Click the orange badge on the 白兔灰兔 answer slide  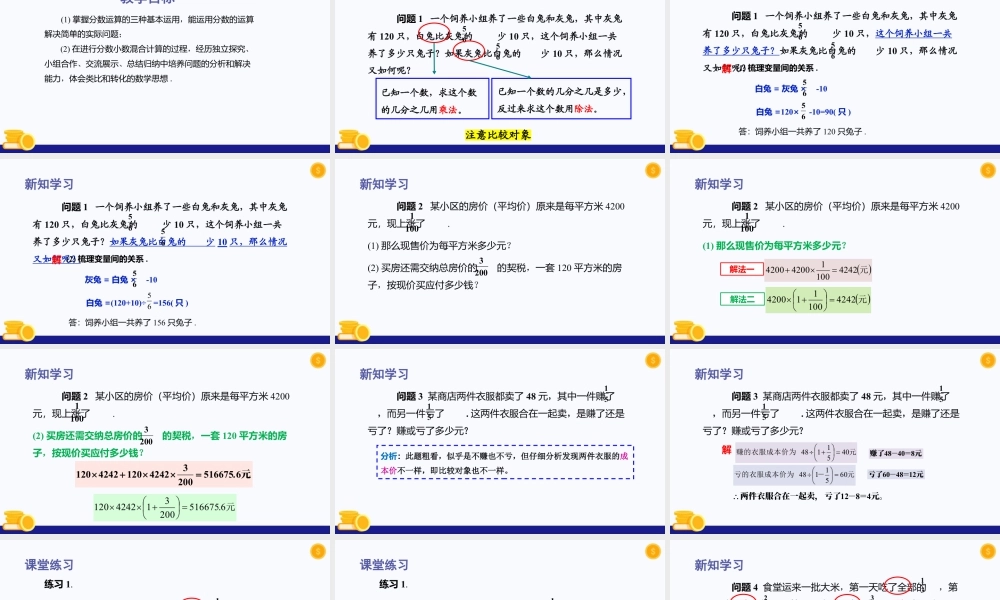tap(317, 172)
